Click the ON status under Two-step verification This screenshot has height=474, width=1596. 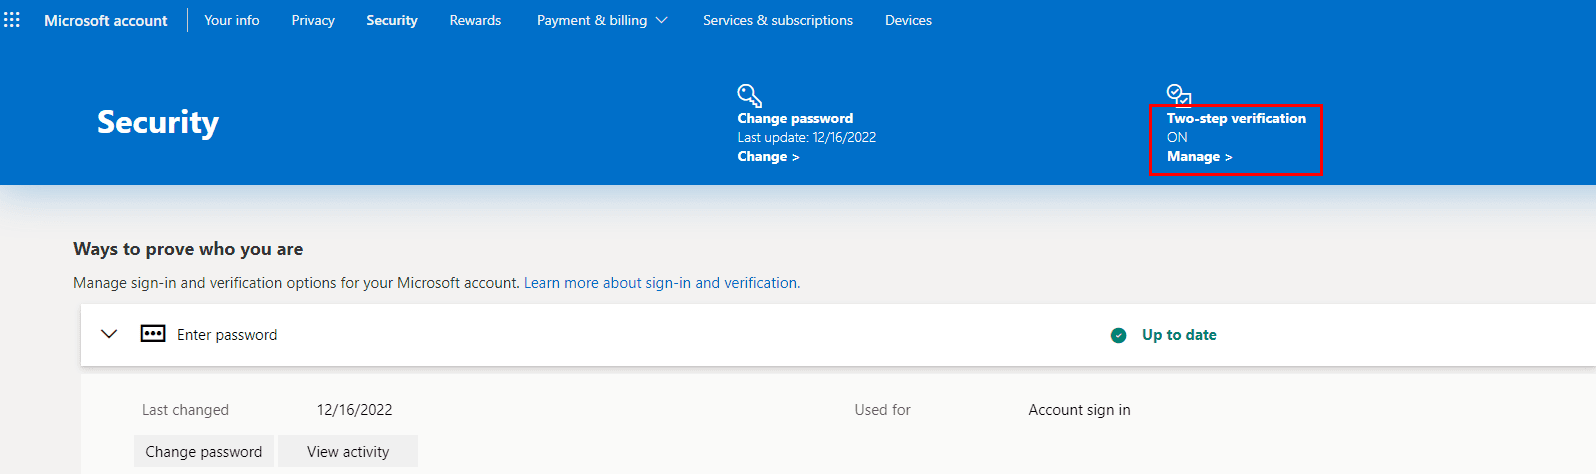pos(1177,137)
